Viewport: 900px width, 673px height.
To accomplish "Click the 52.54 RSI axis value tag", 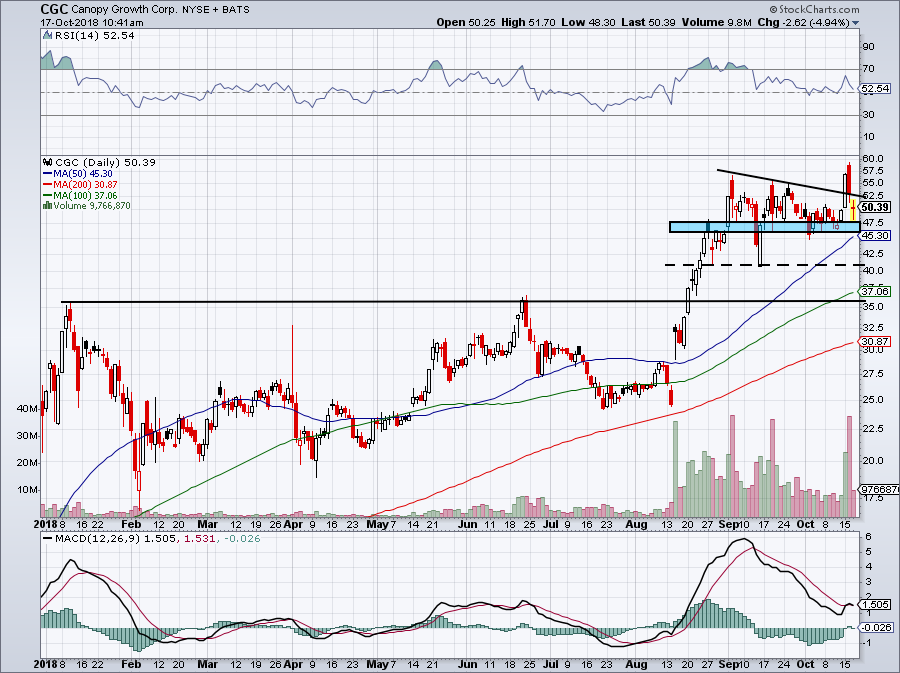I will [x=875, y=89].
